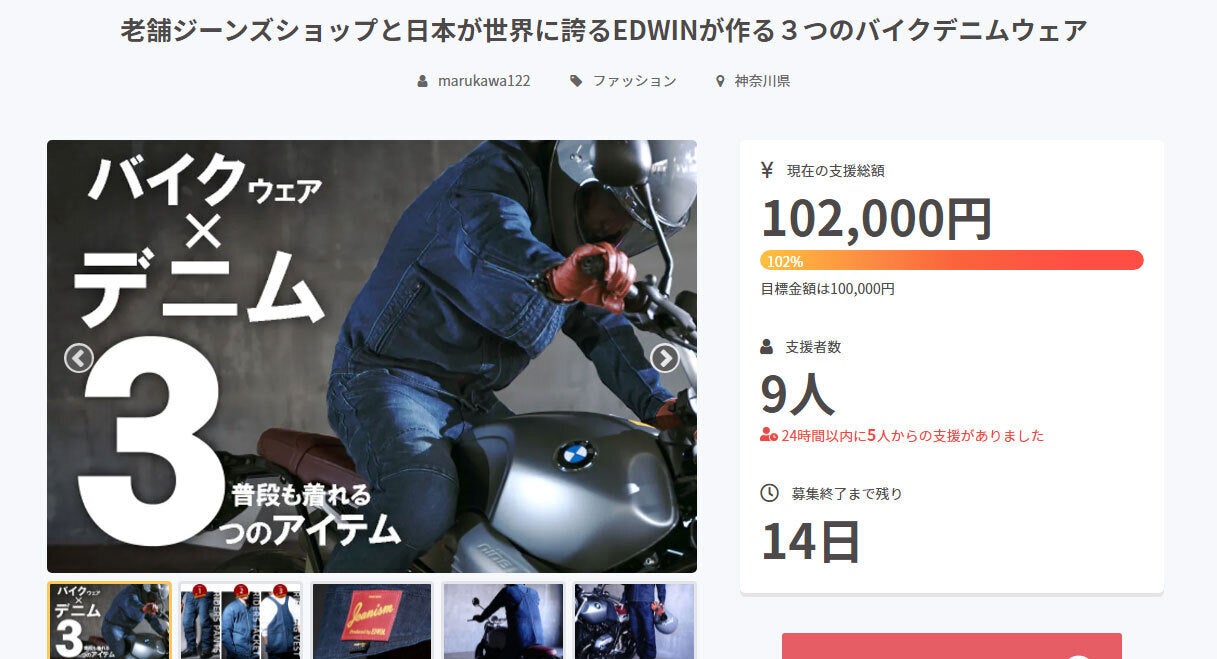1217x659 pixels.
Task: Click the previous image arrow on carousel
Action: click(x=79, y=358)
